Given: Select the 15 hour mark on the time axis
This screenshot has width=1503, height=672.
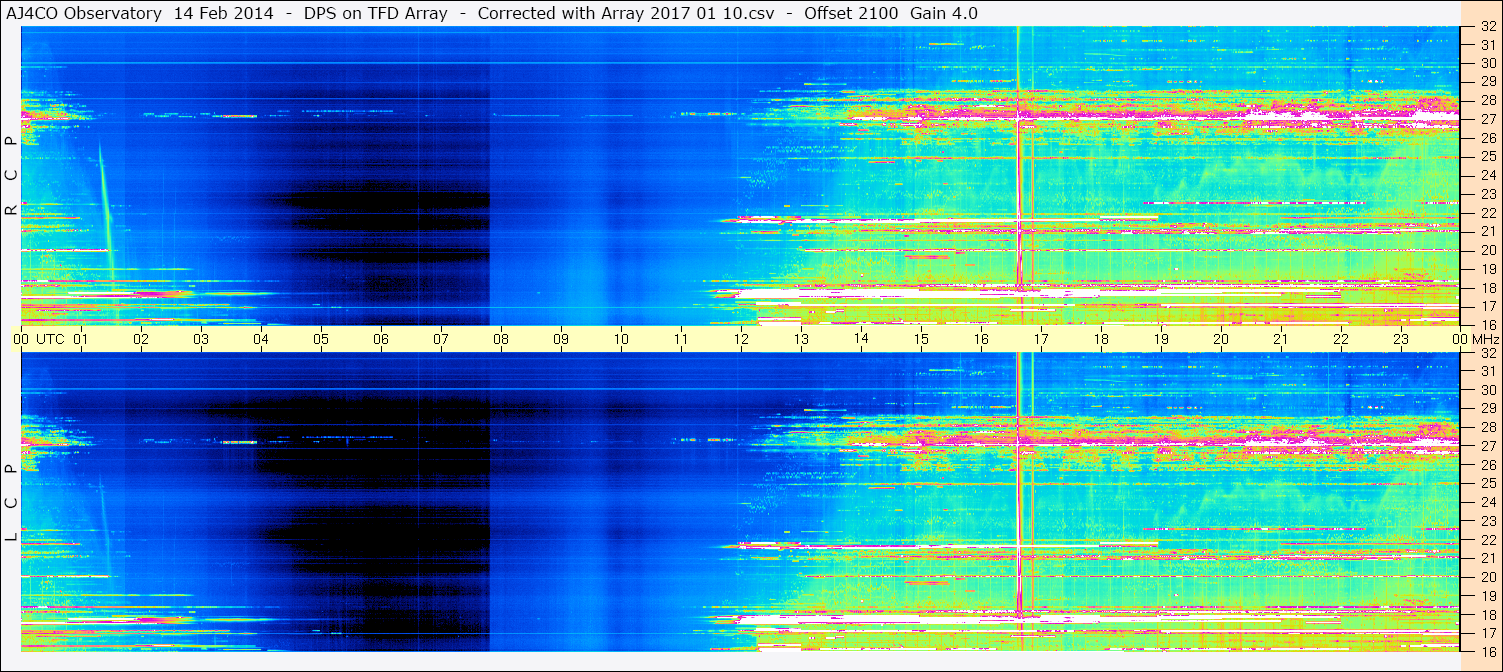Looking at the screenshot, I should (921, 339).
